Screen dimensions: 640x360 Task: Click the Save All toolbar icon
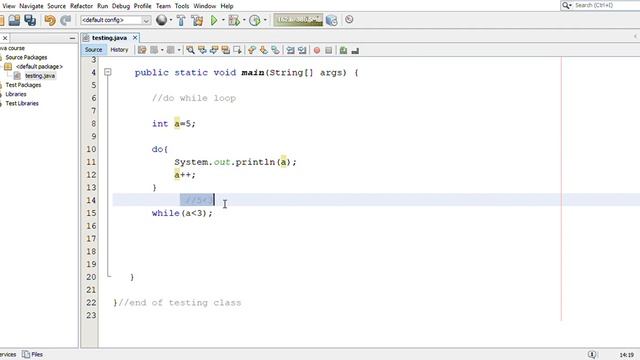(30, 20)
